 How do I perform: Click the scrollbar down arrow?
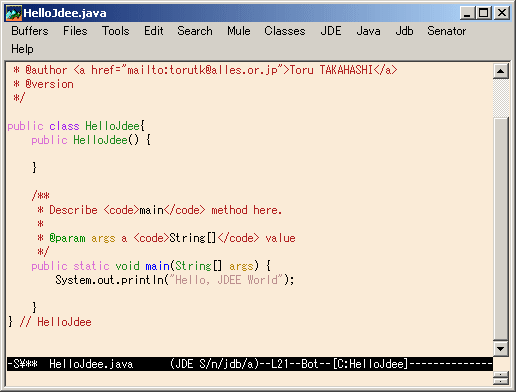[x=501, y=349]
